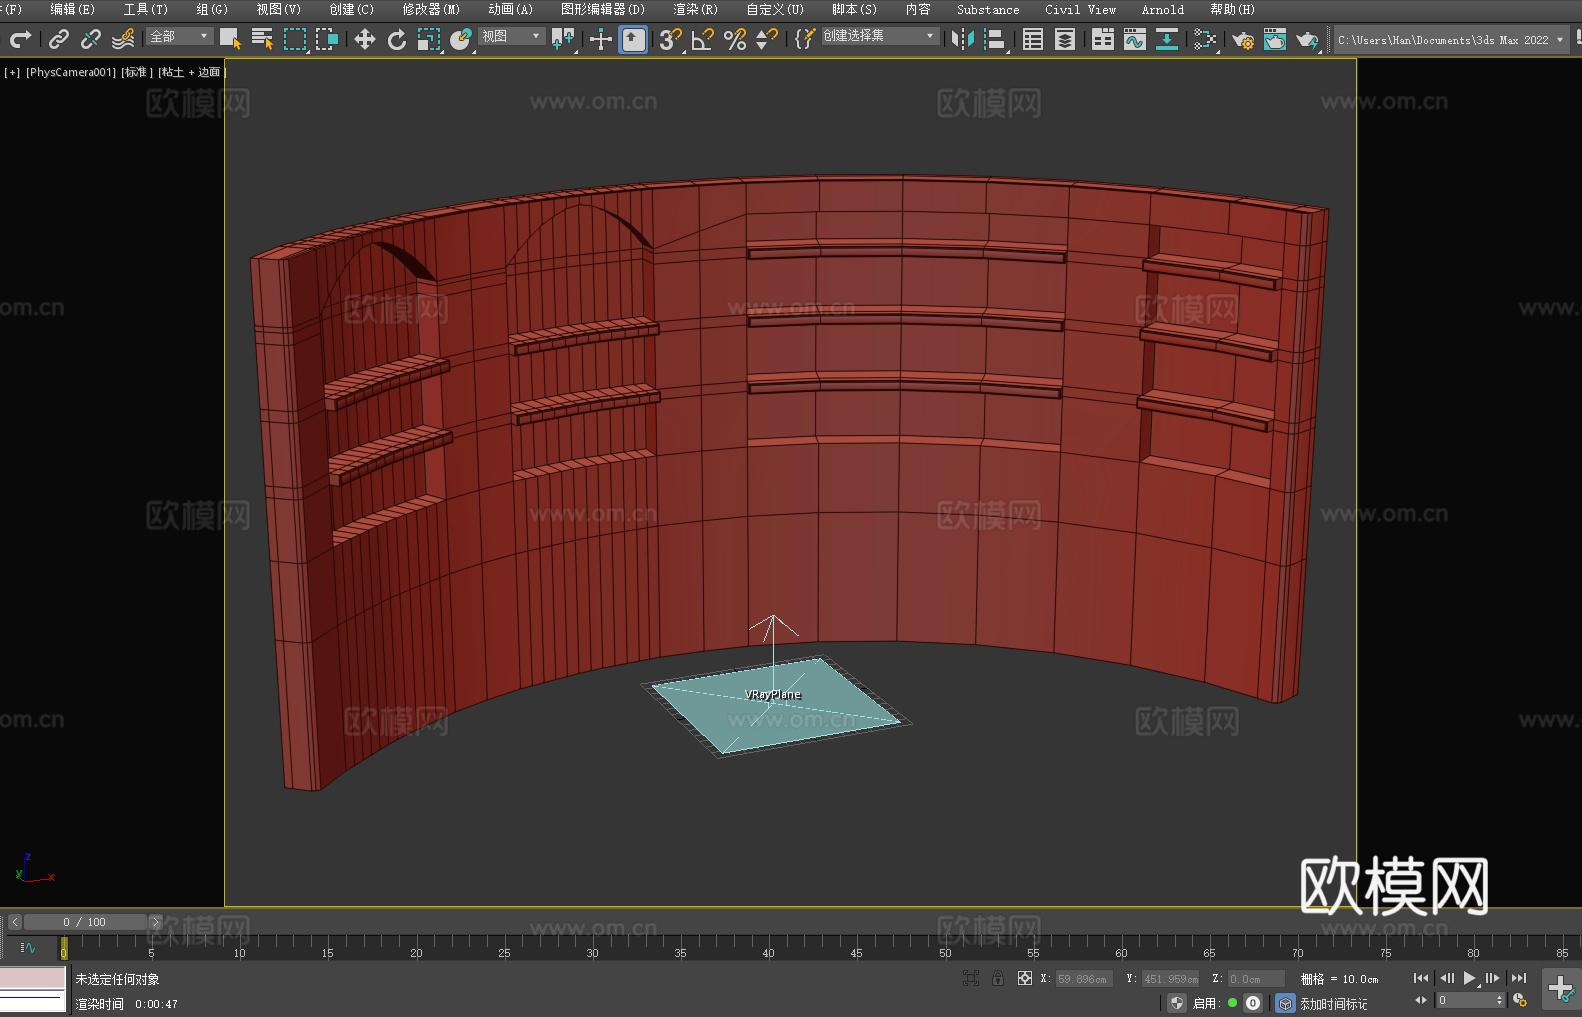
Task: Open the Civil View menu
Action: click(1081, 9)
